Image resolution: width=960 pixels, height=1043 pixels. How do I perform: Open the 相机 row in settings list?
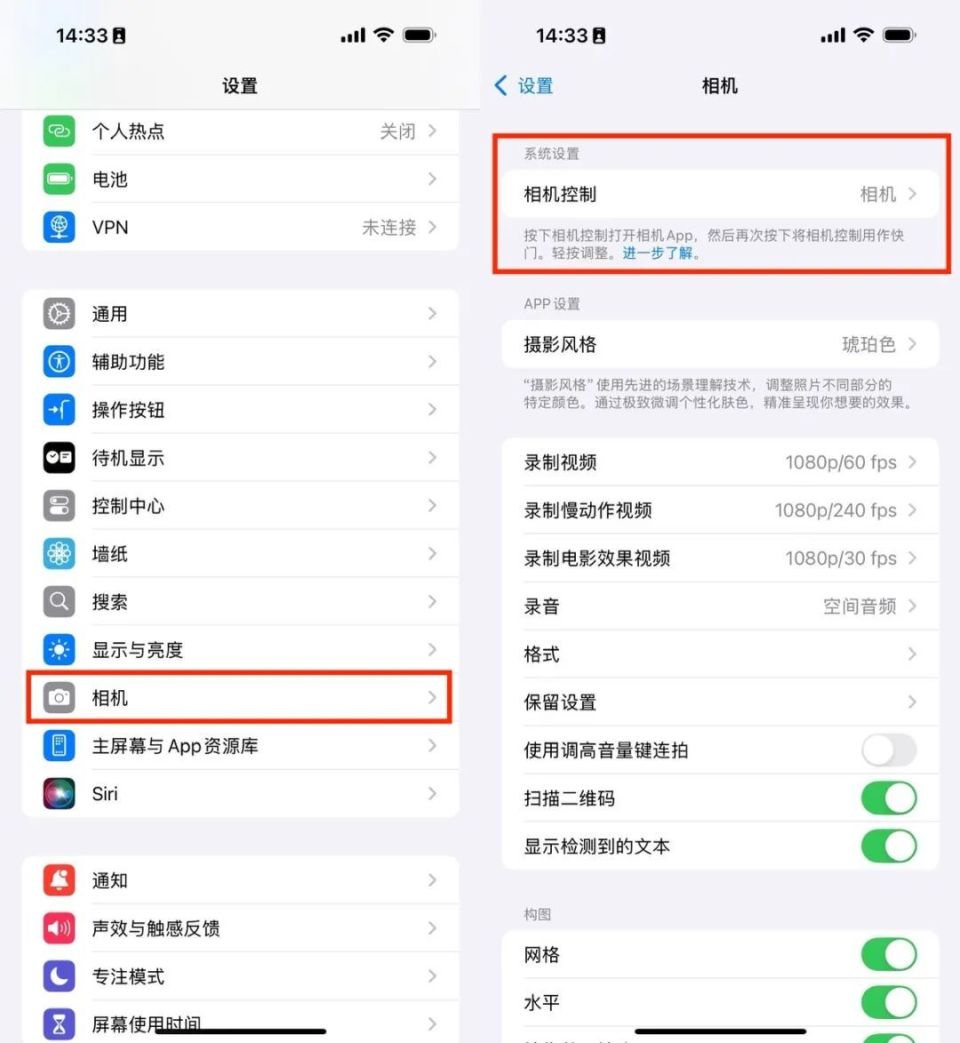[x=240, y=697]
